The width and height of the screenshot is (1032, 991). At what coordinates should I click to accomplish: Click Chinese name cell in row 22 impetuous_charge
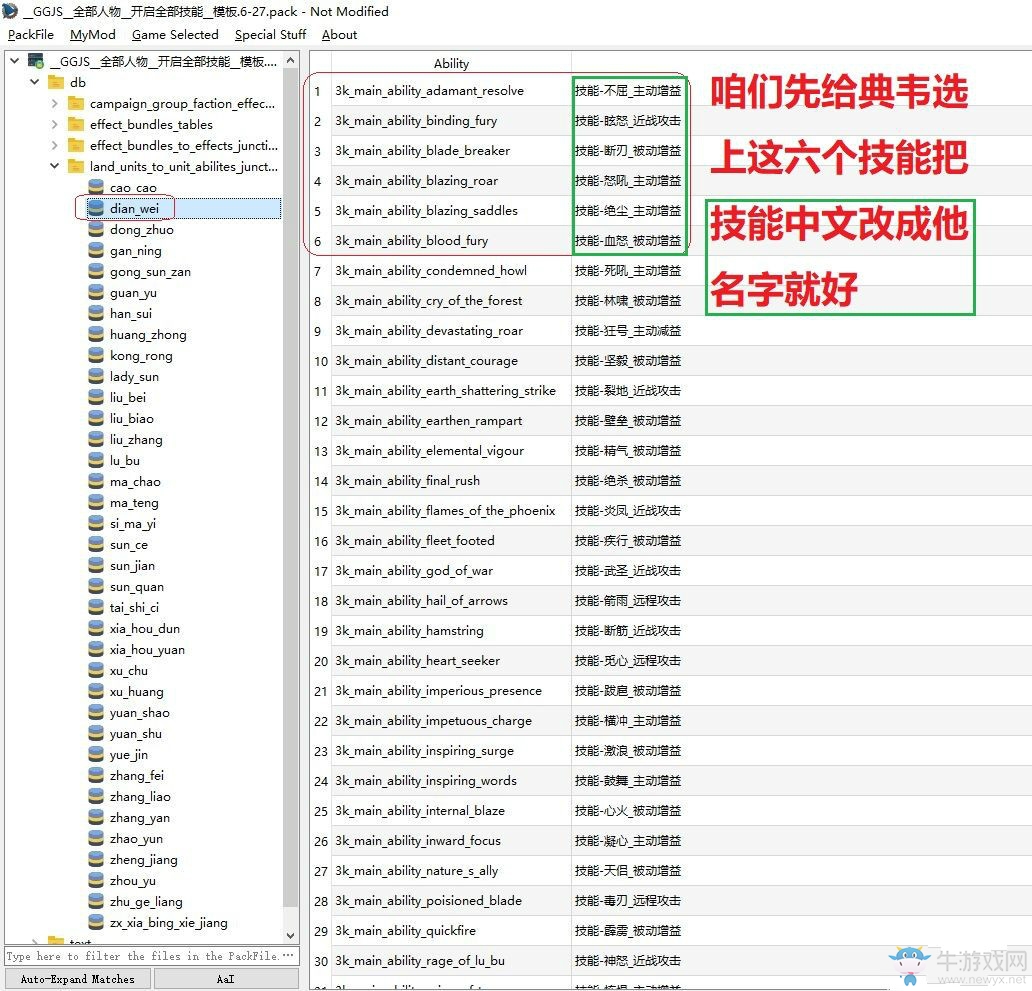[x=628, y=721]
